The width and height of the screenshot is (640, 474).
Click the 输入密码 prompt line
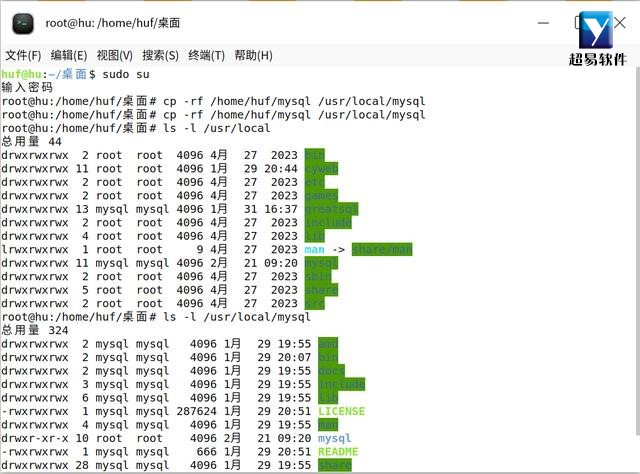(27, 87)
